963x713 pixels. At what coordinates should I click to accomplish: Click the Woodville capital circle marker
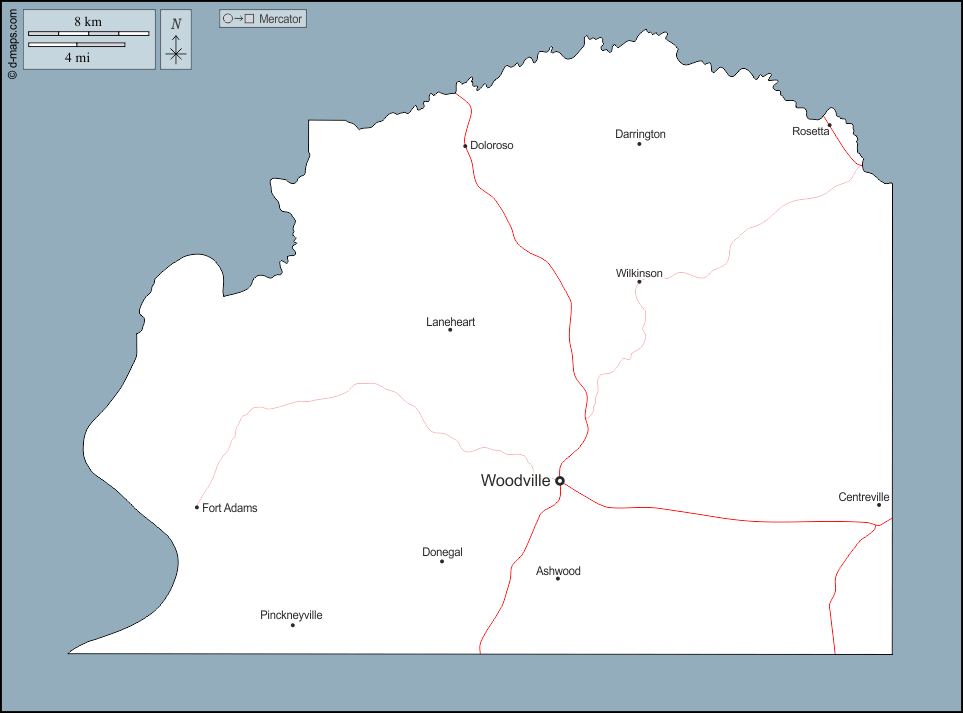560,481
